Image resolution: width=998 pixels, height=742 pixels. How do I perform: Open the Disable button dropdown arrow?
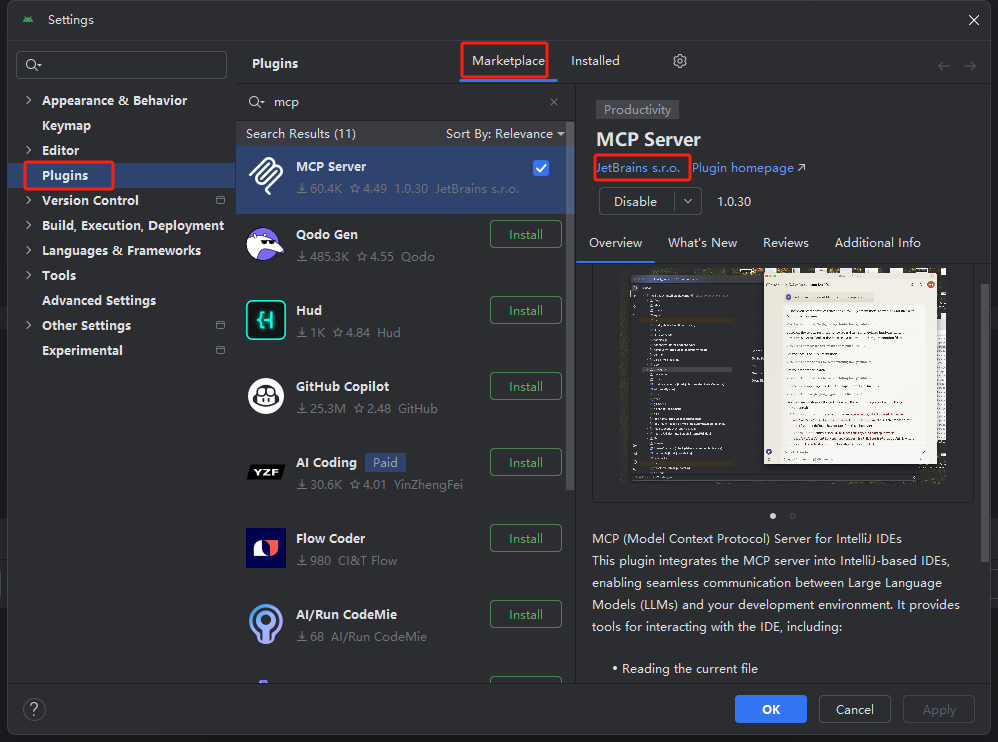pyautogui.click(x=685, y=201)
